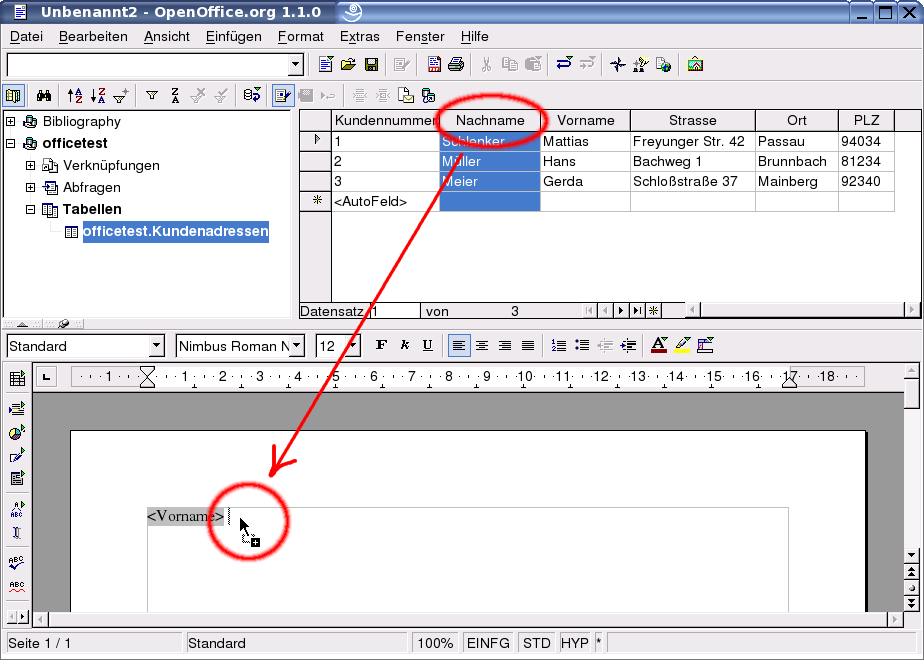This screenshot has height=660, width=924.
Task: Open the font name dropdown list
Action: tap(296, 346)
